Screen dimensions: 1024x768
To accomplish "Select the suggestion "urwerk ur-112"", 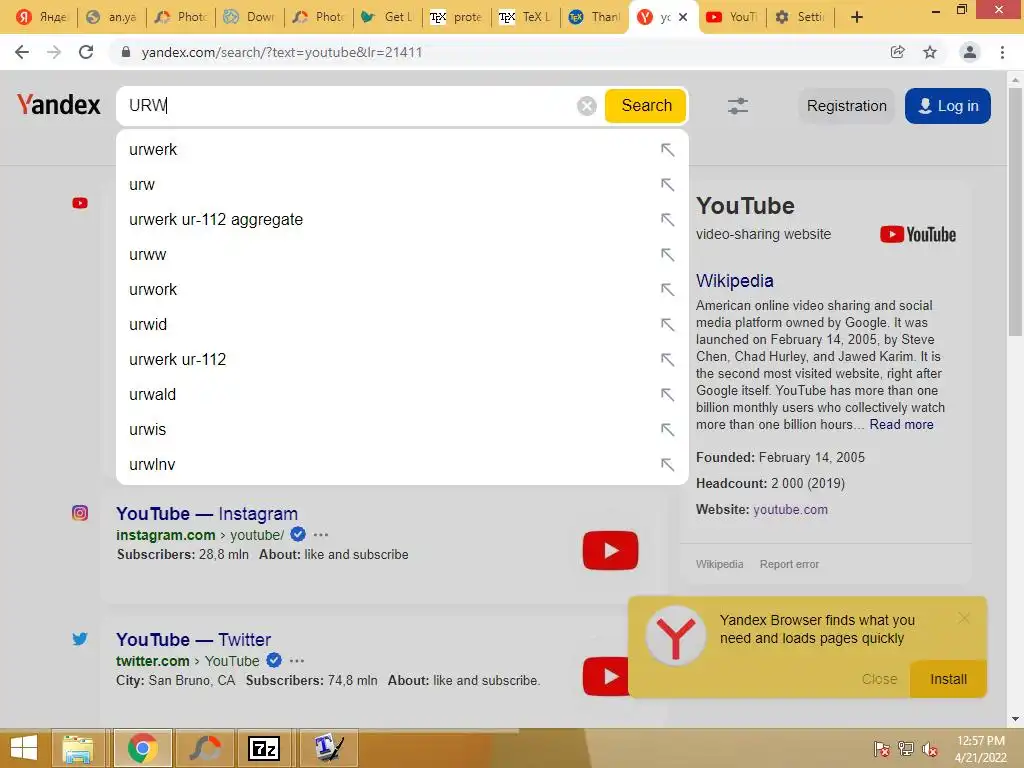I will click(x=402, y=360).
